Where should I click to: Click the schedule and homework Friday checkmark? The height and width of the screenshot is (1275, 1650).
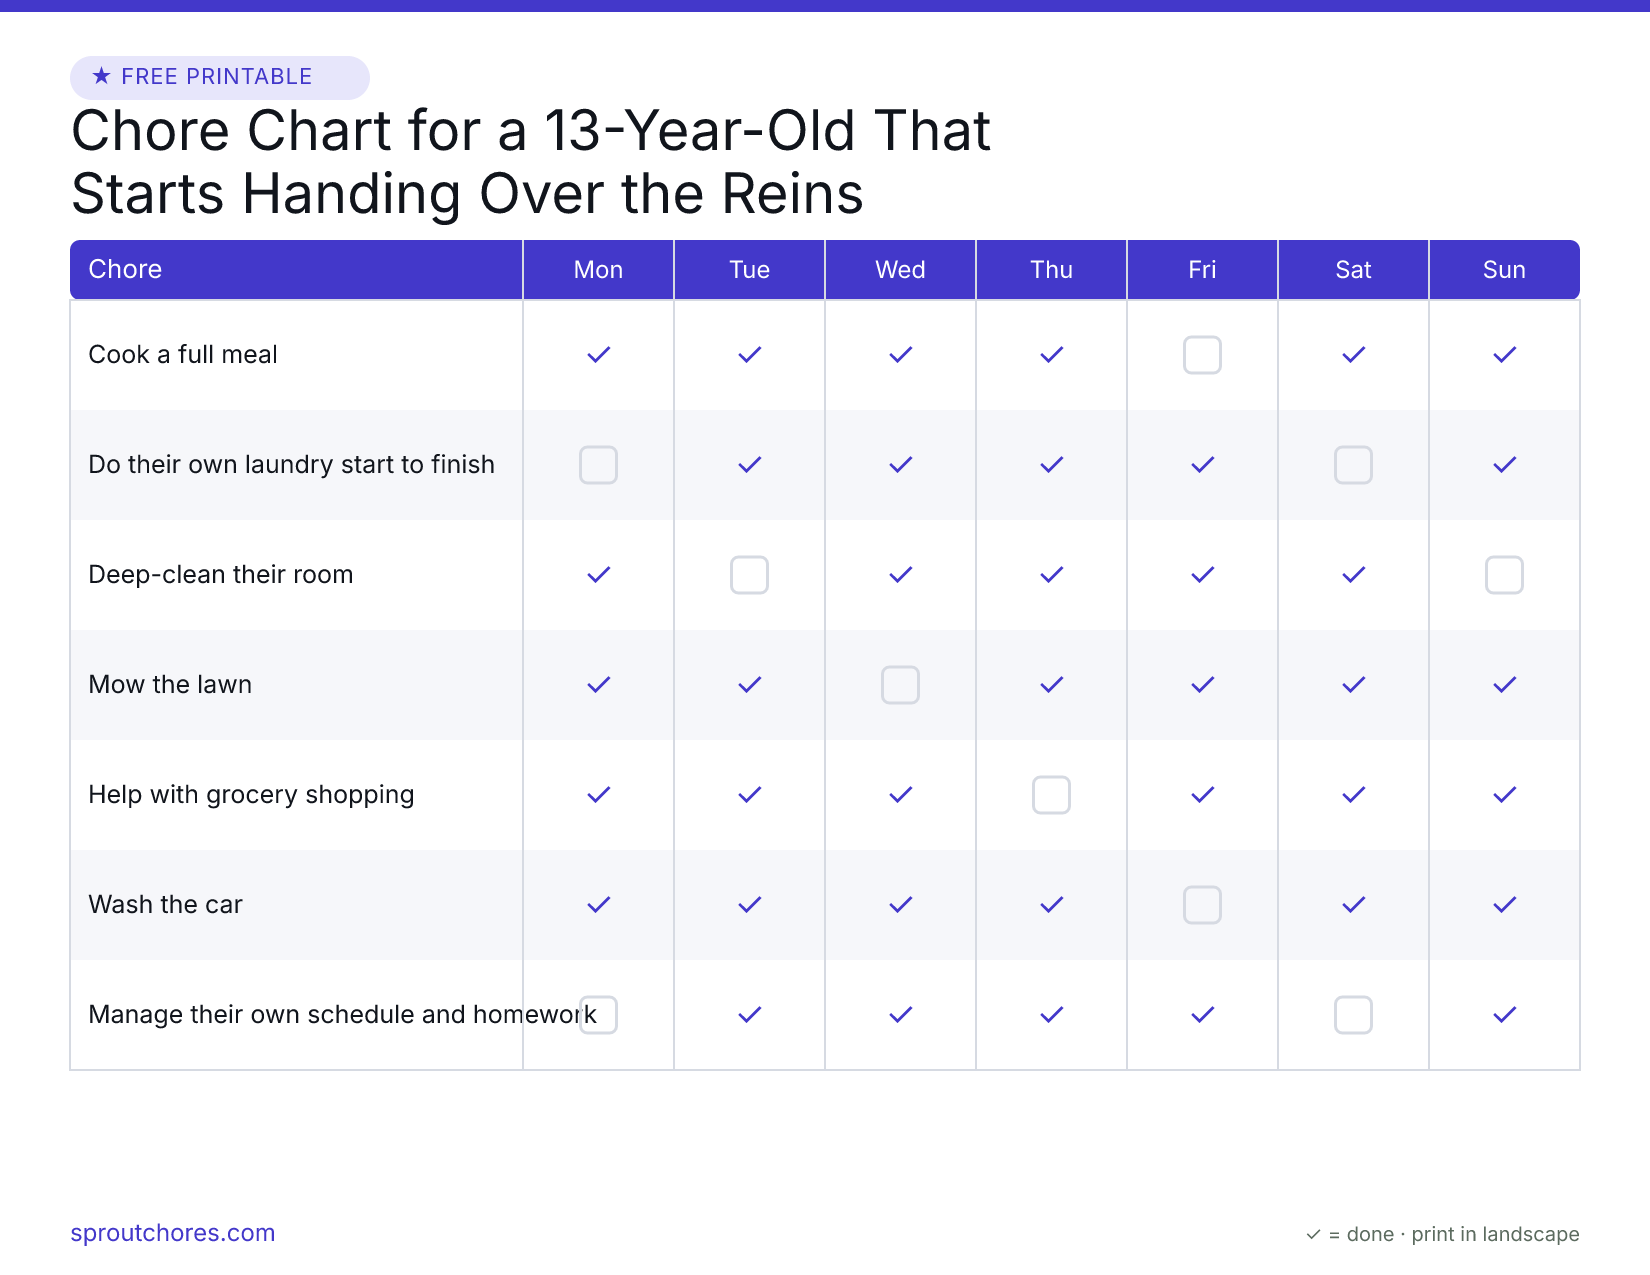pyautogui.click(x=1202, y=1015)
